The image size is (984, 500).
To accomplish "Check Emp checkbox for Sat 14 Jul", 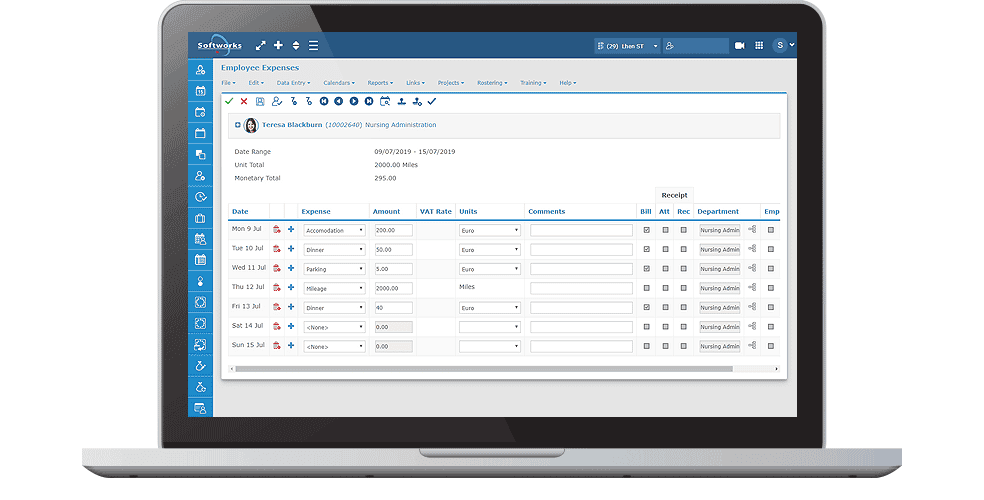I will pos(771,327).
